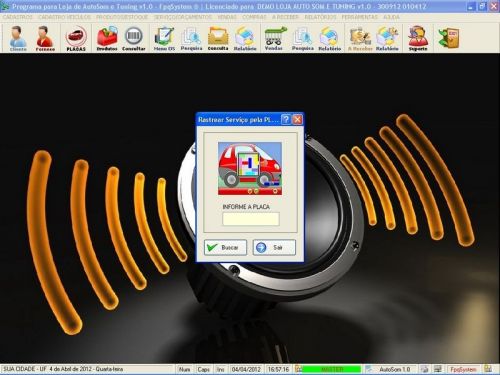Click the green MASTER user indicator
500x375 pixels.
tap(332, 369)
